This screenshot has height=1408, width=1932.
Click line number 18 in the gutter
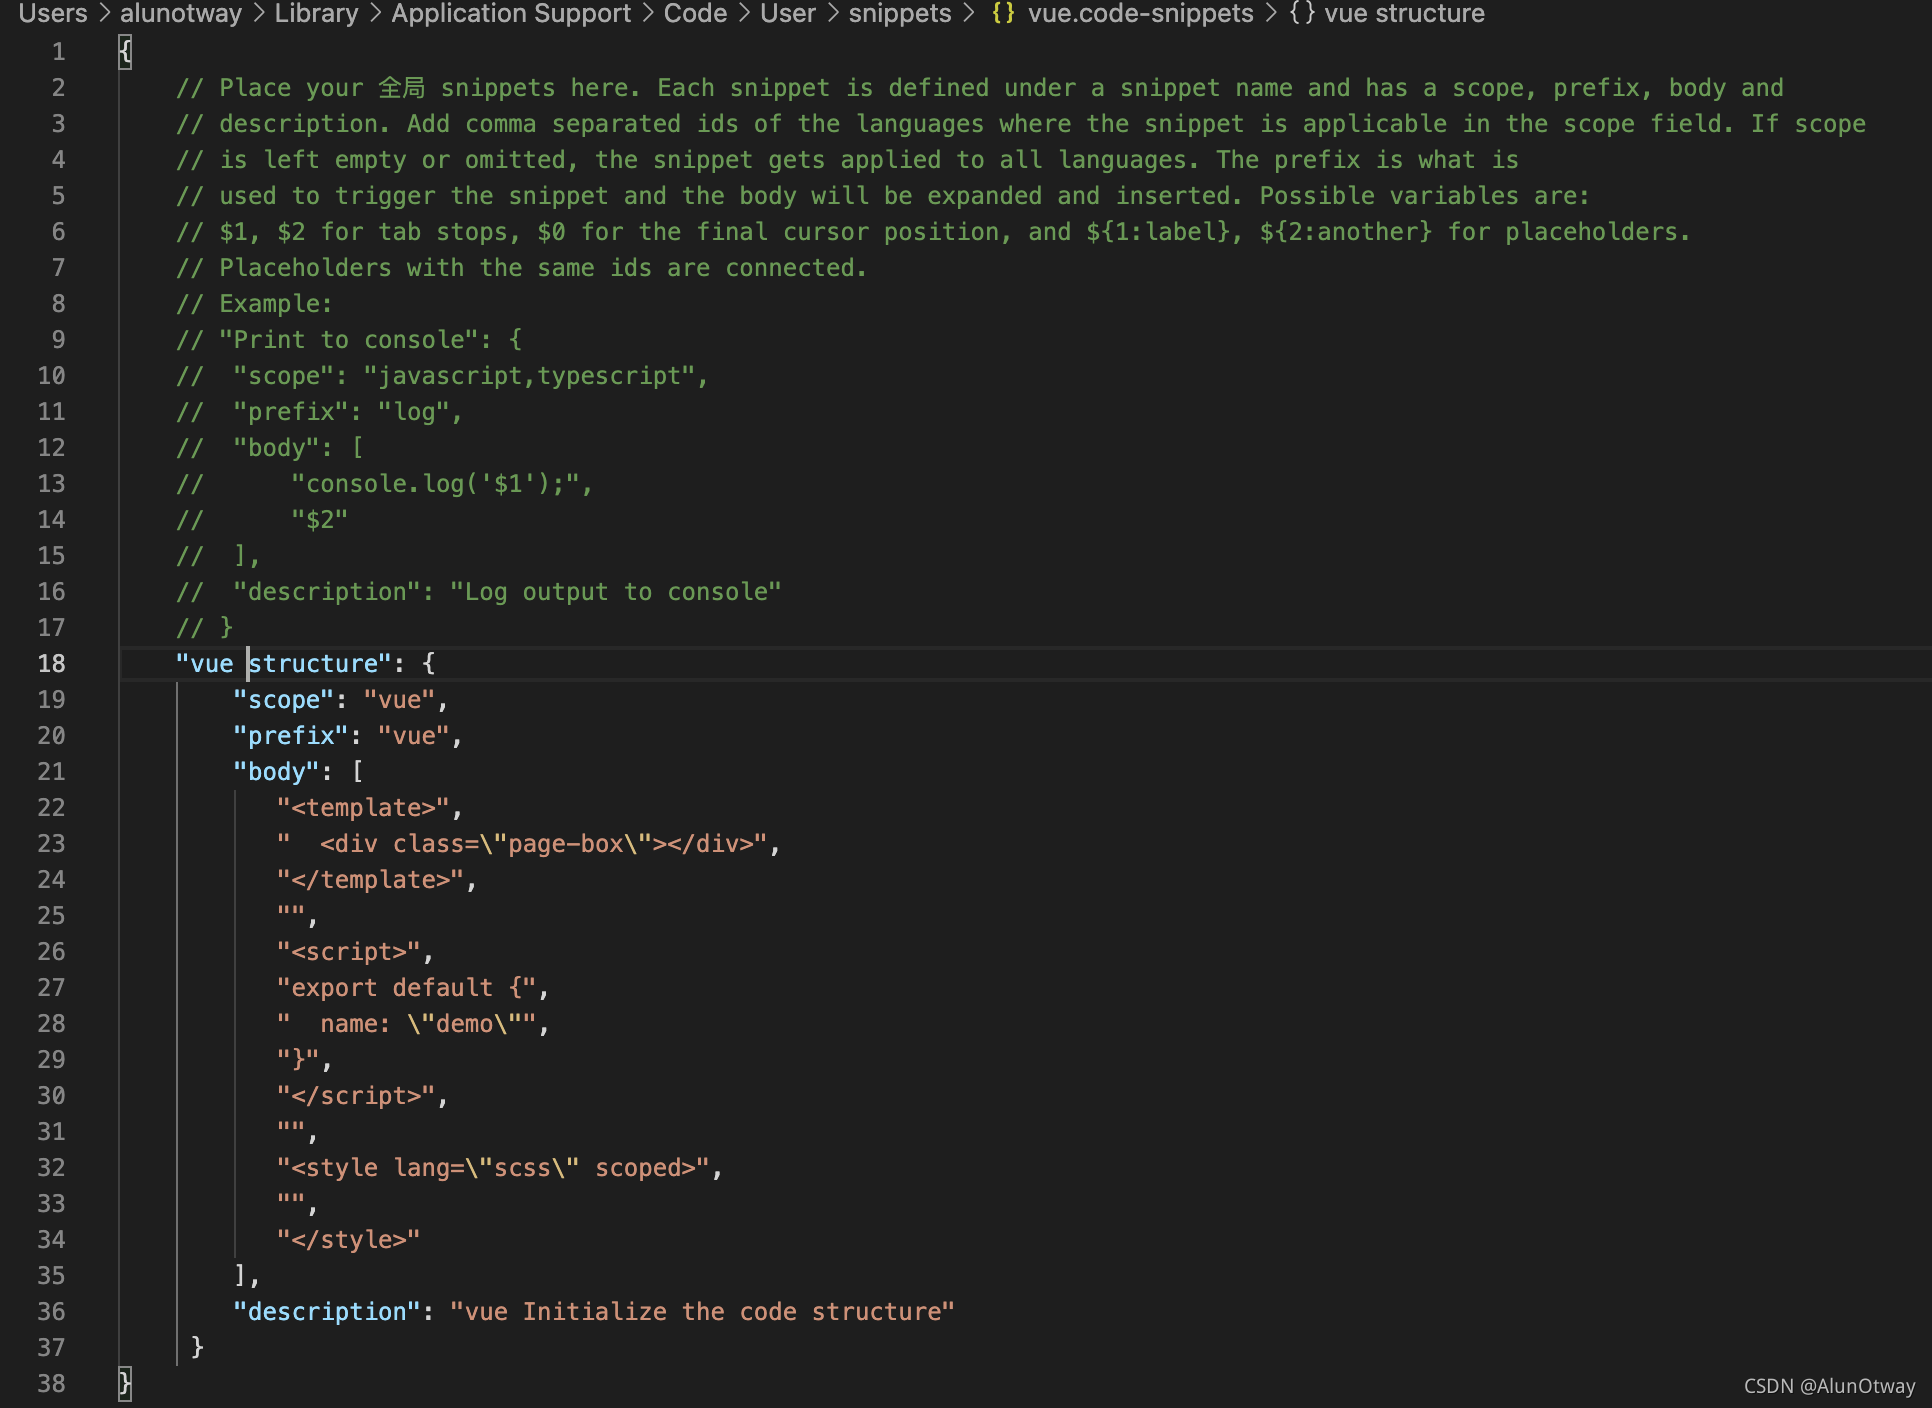click(52, 664)
